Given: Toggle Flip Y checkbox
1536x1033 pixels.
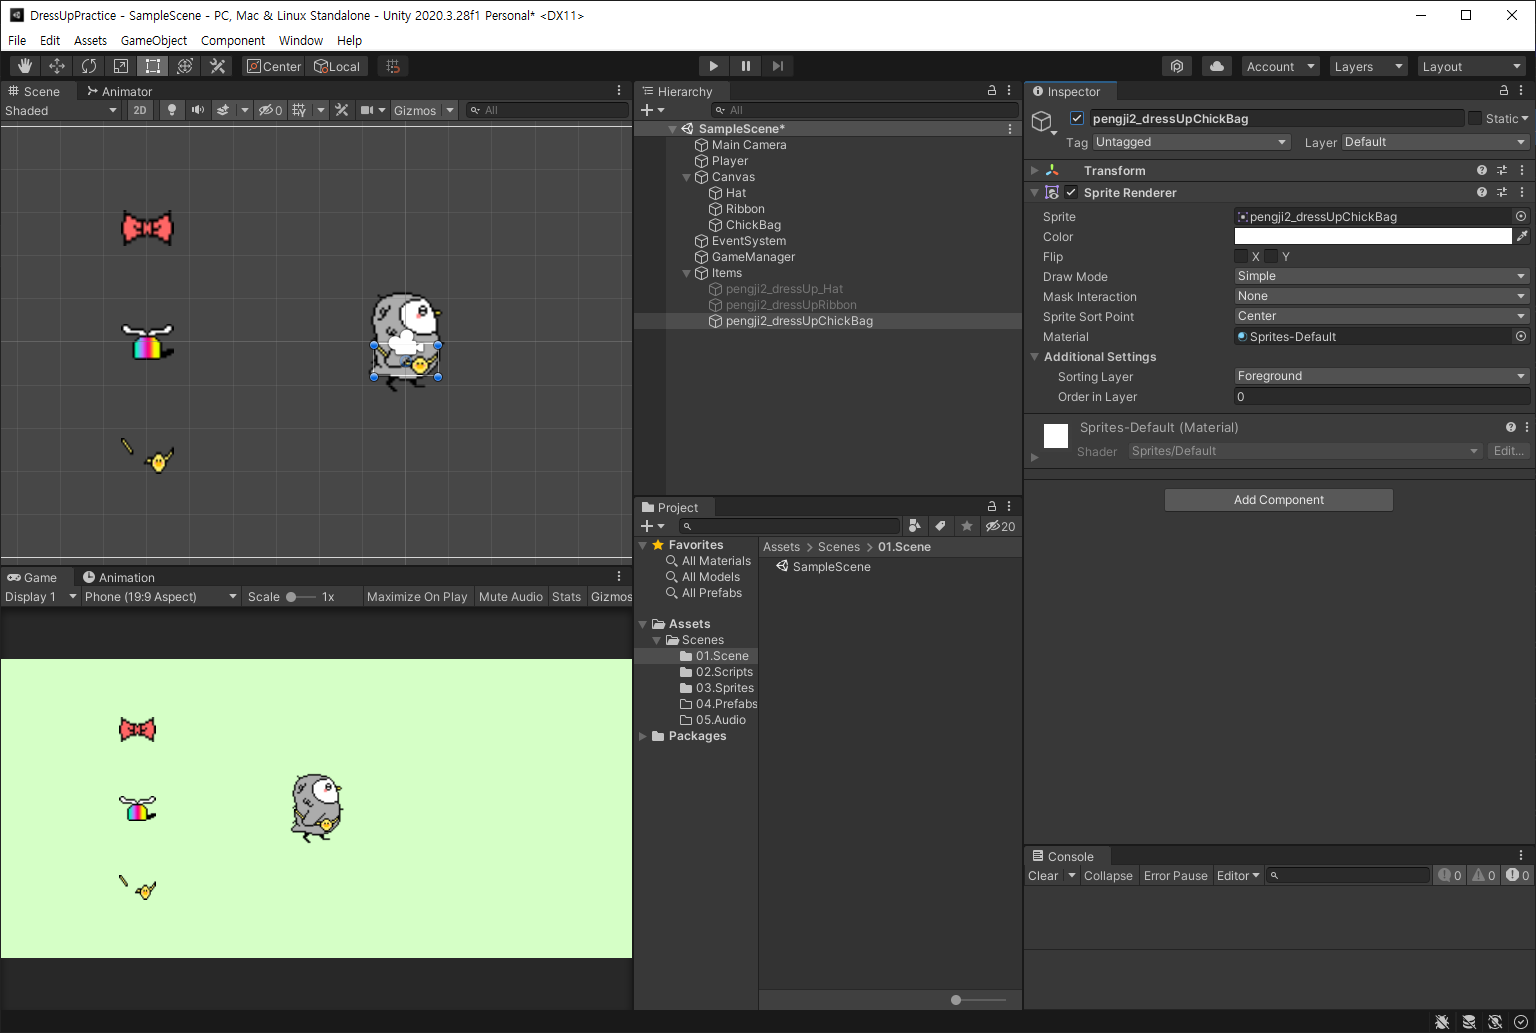Looking at the screenshot, I should (1271, 256).
